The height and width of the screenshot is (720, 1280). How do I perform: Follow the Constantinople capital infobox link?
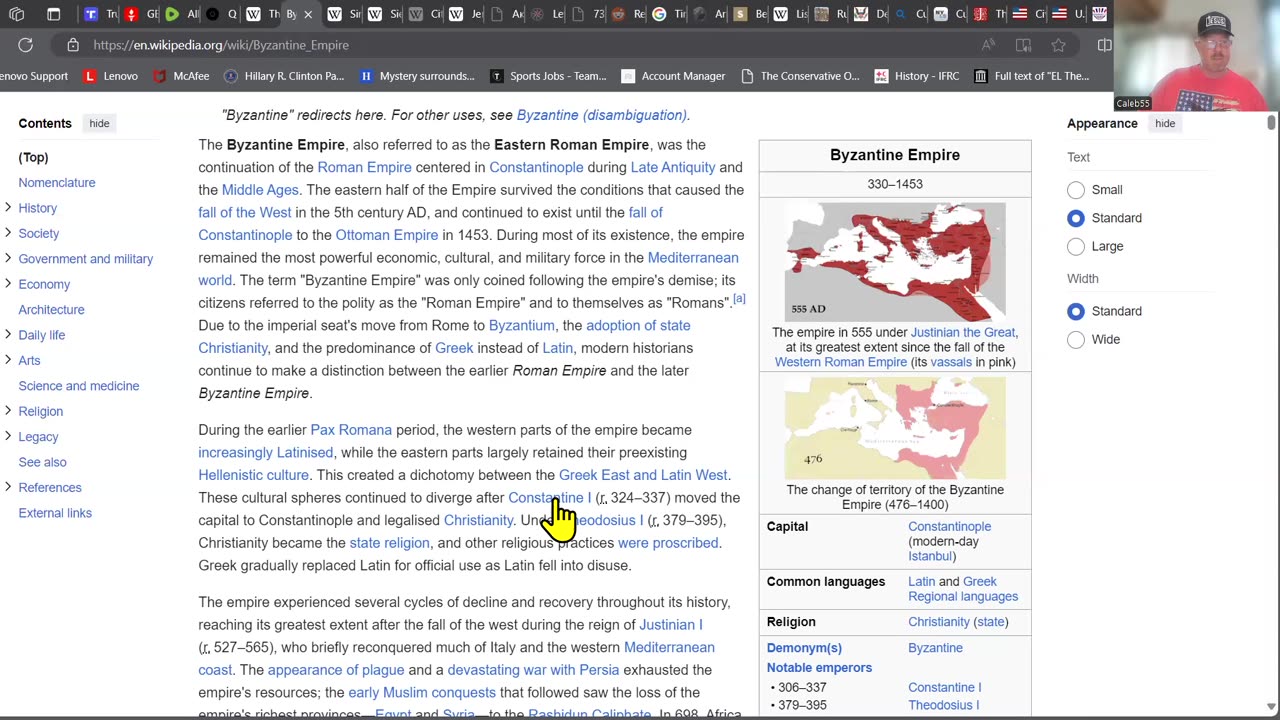point(949,526)
